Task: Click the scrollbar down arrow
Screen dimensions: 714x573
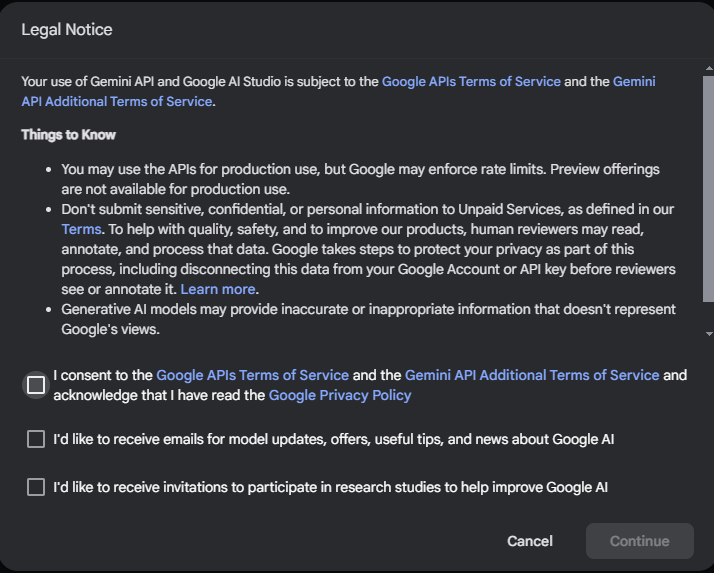Action: point(709,333)
